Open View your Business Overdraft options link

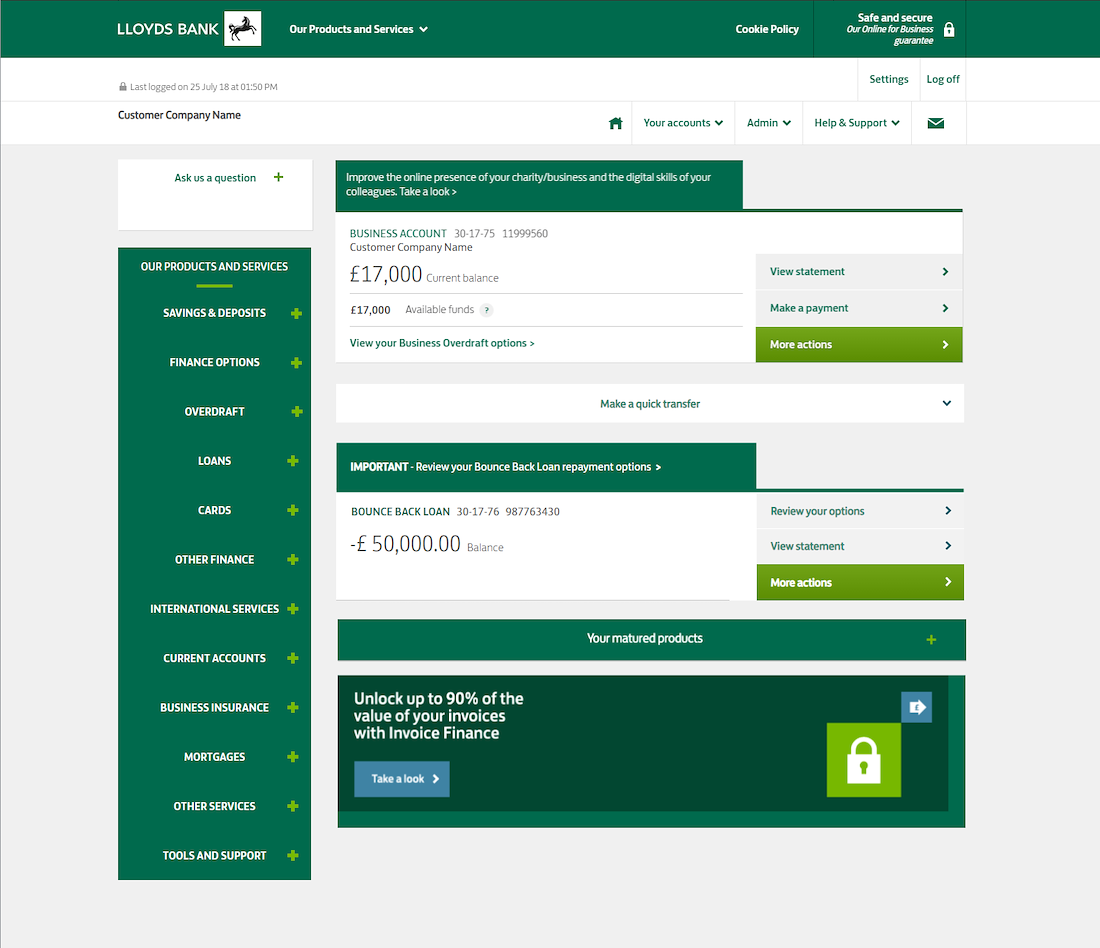[x=442, y=343]
